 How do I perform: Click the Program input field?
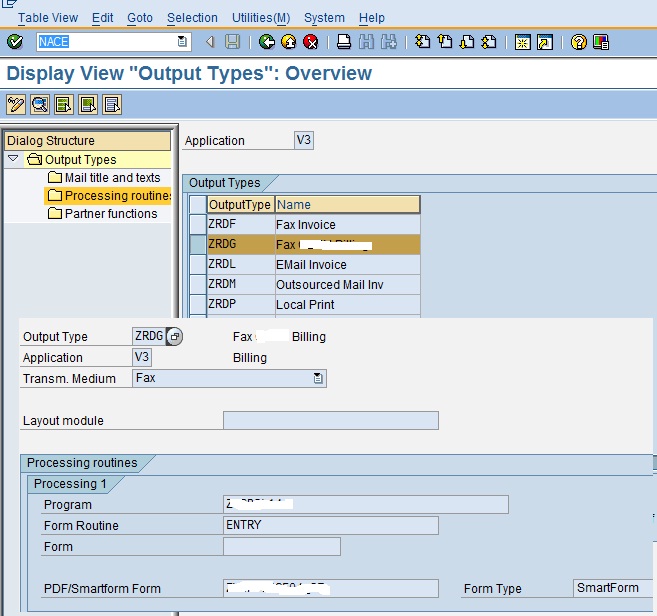click(366, 504)
